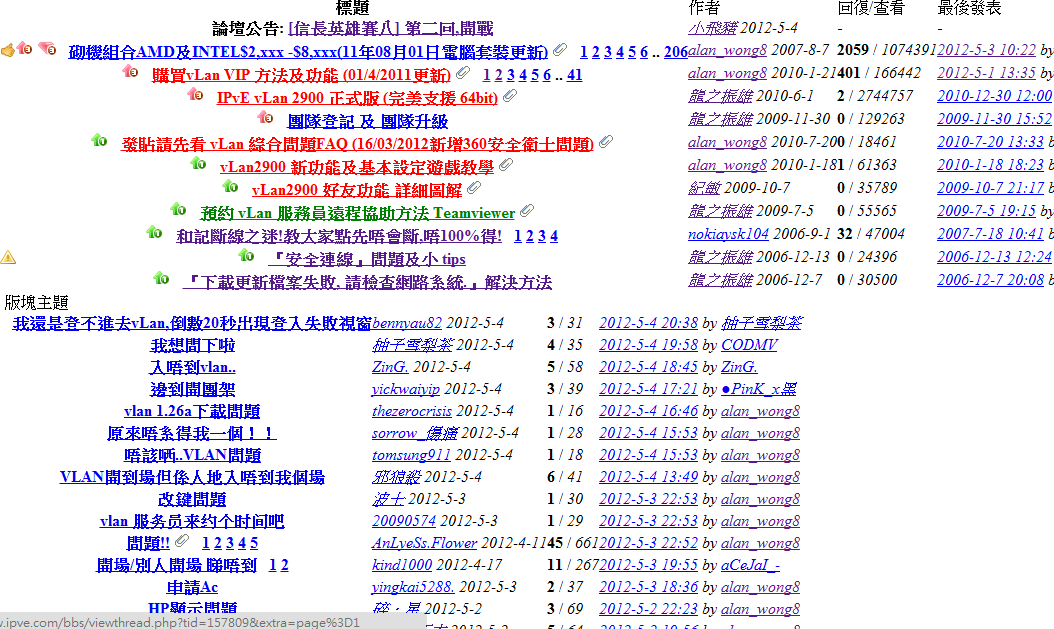Viewport: 1054px width, 629px height.
Task: Click red pin icon before IPvE vLan 2900 thread
Action: coord(196,94)
